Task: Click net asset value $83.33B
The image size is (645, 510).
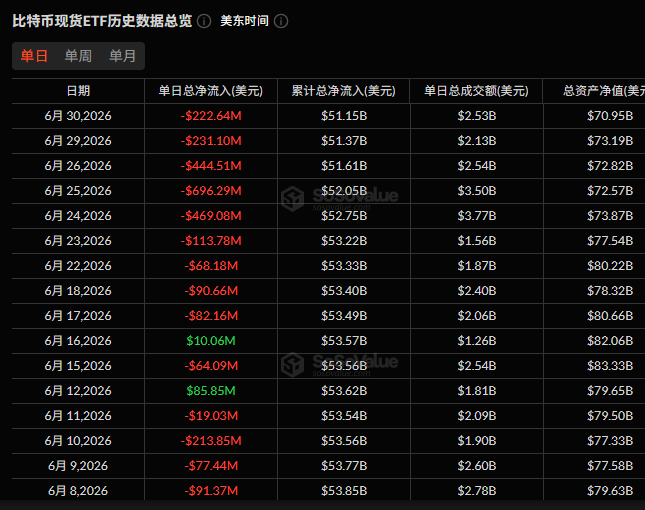Action: coord(610,366)
